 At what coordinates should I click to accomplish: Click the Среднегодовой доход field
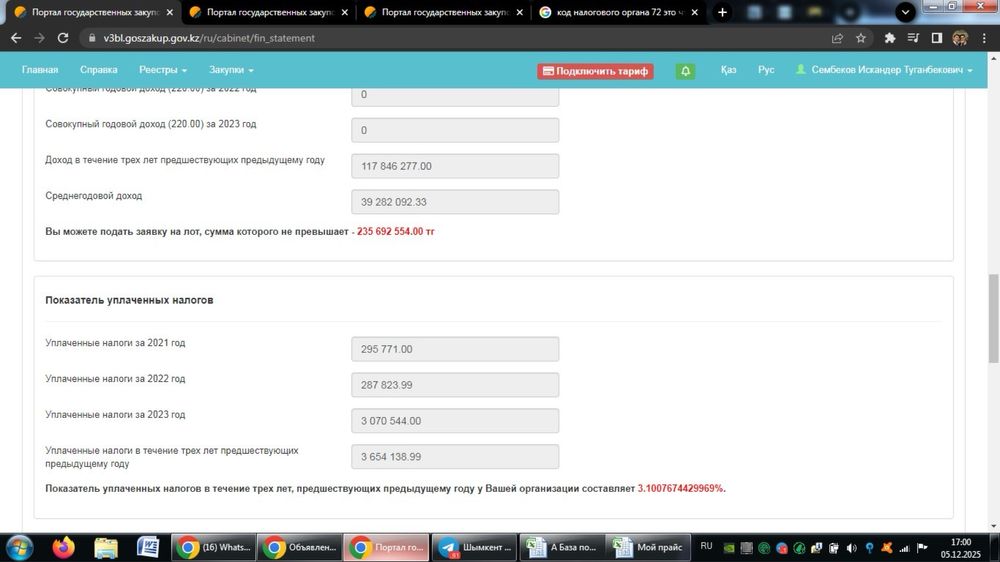click(x=455, y=202)
